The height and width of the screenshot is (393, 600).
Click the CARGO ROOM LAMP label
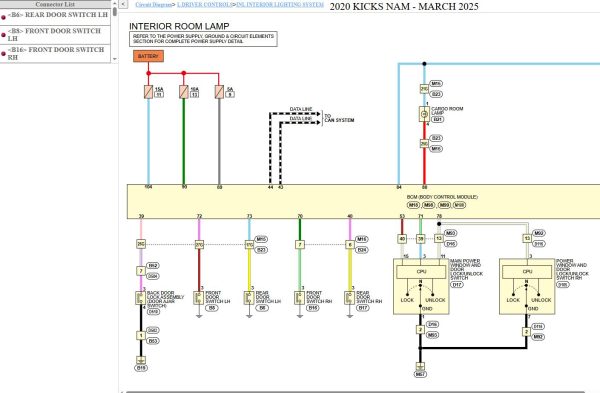point(447,111)
